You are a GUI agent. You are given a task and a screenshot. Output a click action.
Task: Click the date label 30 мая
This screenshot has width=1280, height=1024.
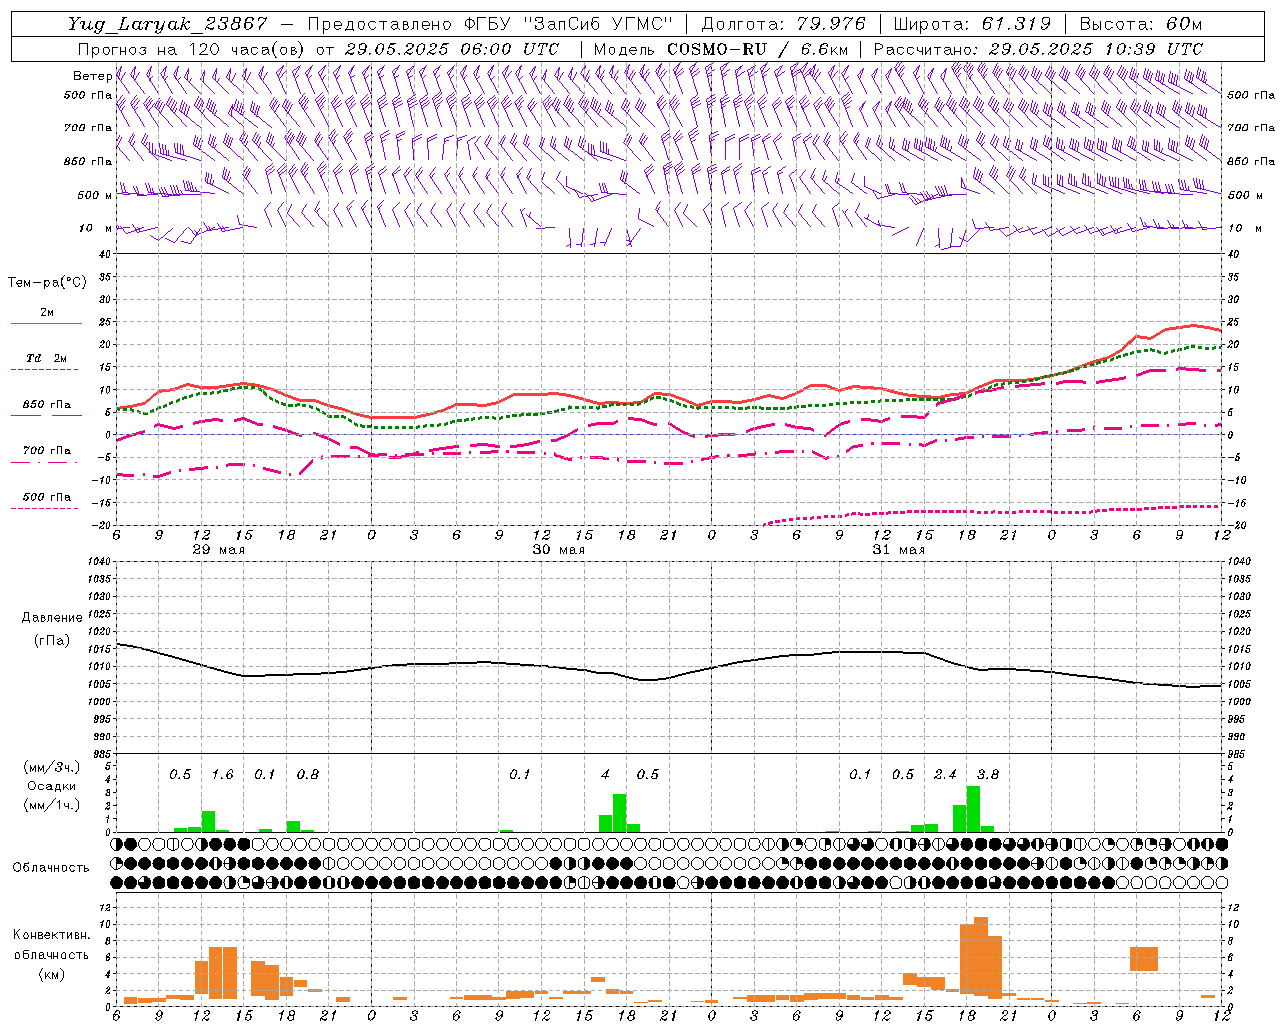pos(558,550)
